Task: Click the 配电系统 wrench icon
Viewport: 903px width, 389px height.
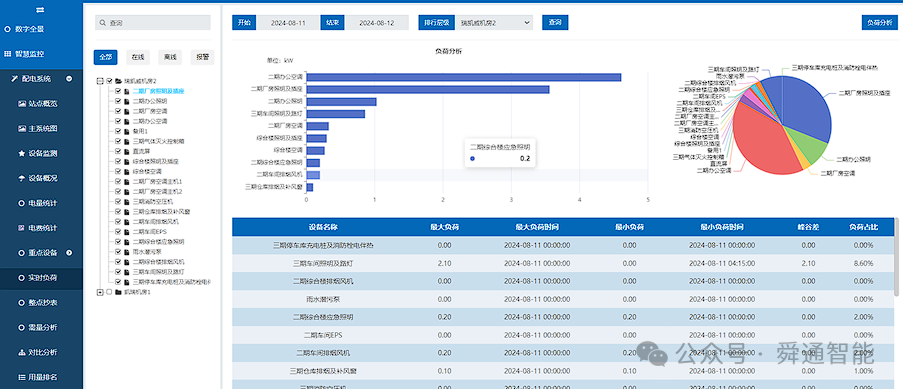Action: point(15,79)
